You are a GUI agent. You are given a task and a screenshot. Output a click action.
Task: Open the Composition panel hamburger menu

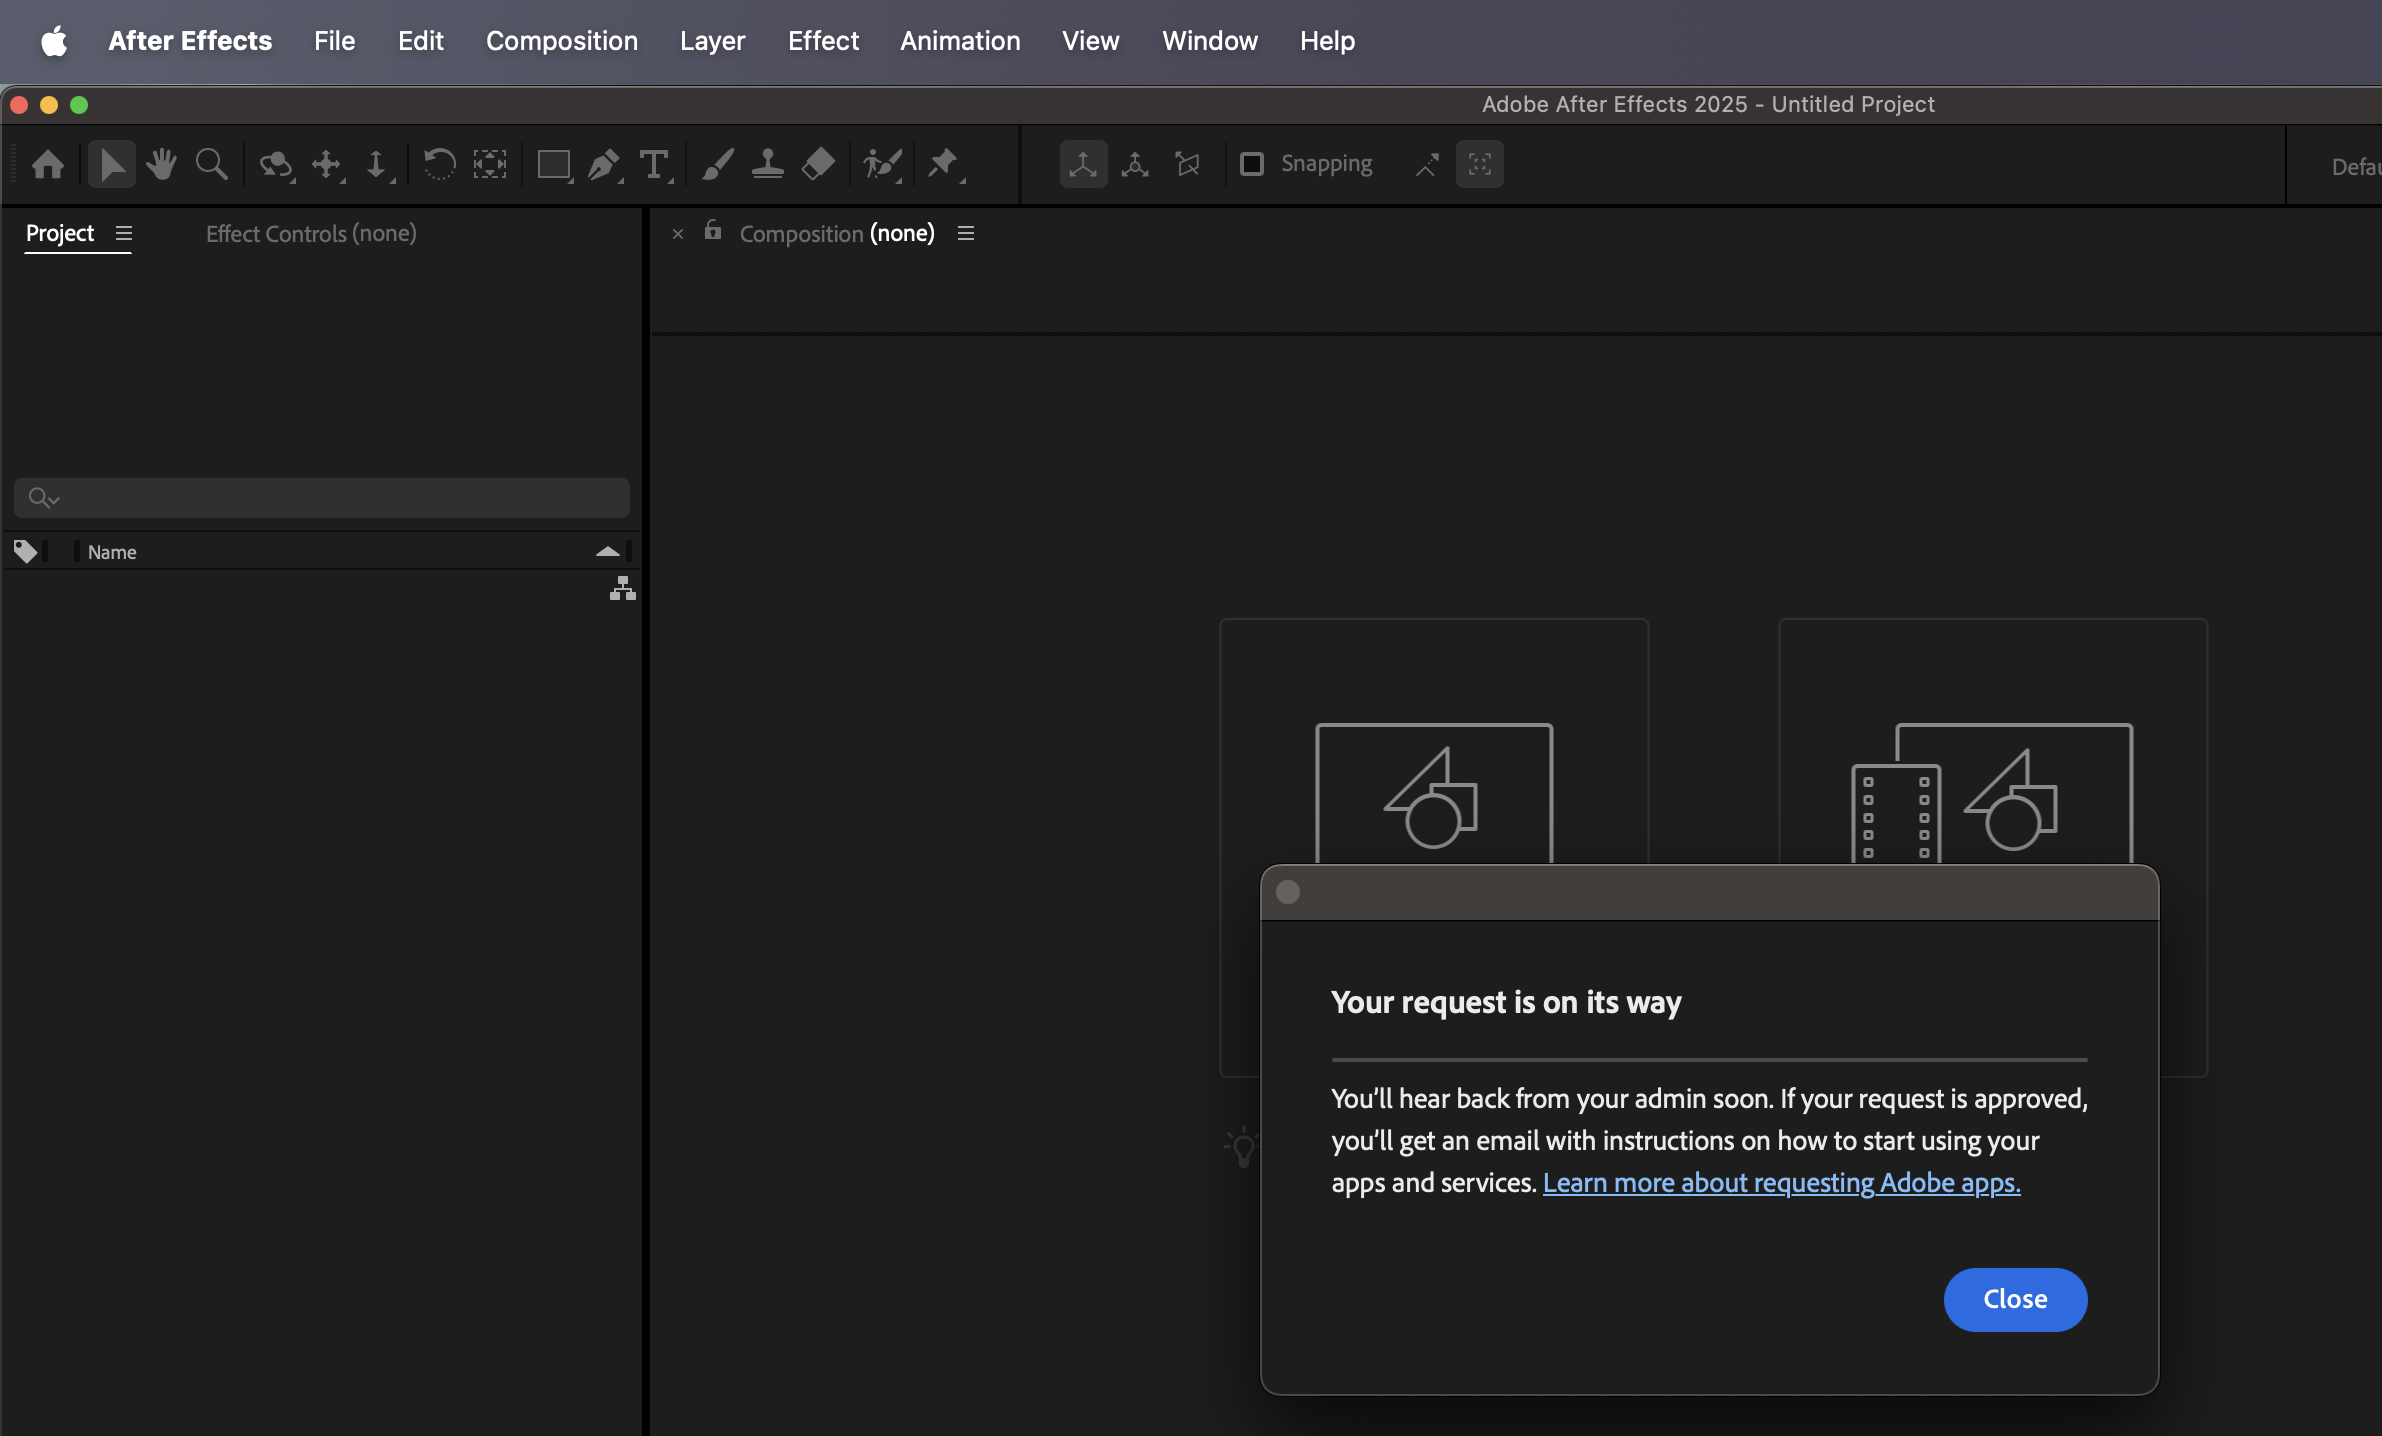tap(966, 233)
